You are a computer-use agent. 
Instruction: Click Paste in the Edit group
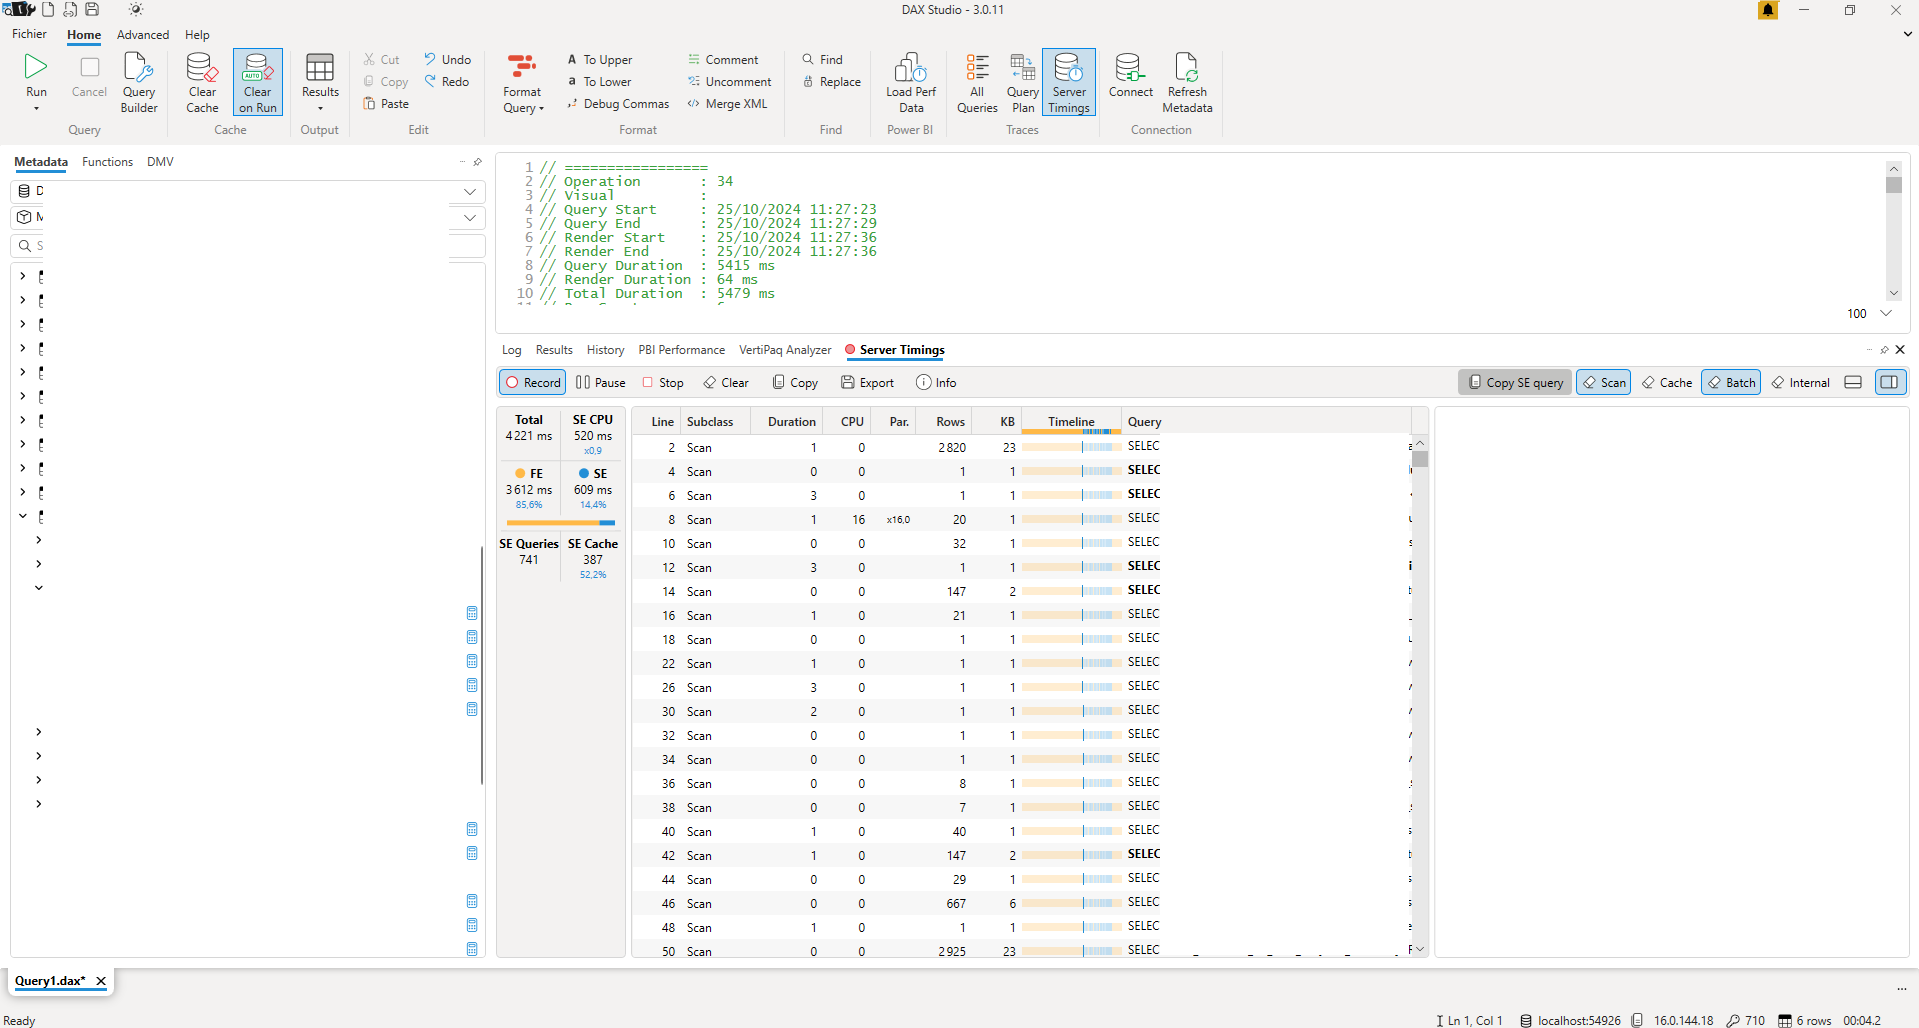(x=386, y=104)
